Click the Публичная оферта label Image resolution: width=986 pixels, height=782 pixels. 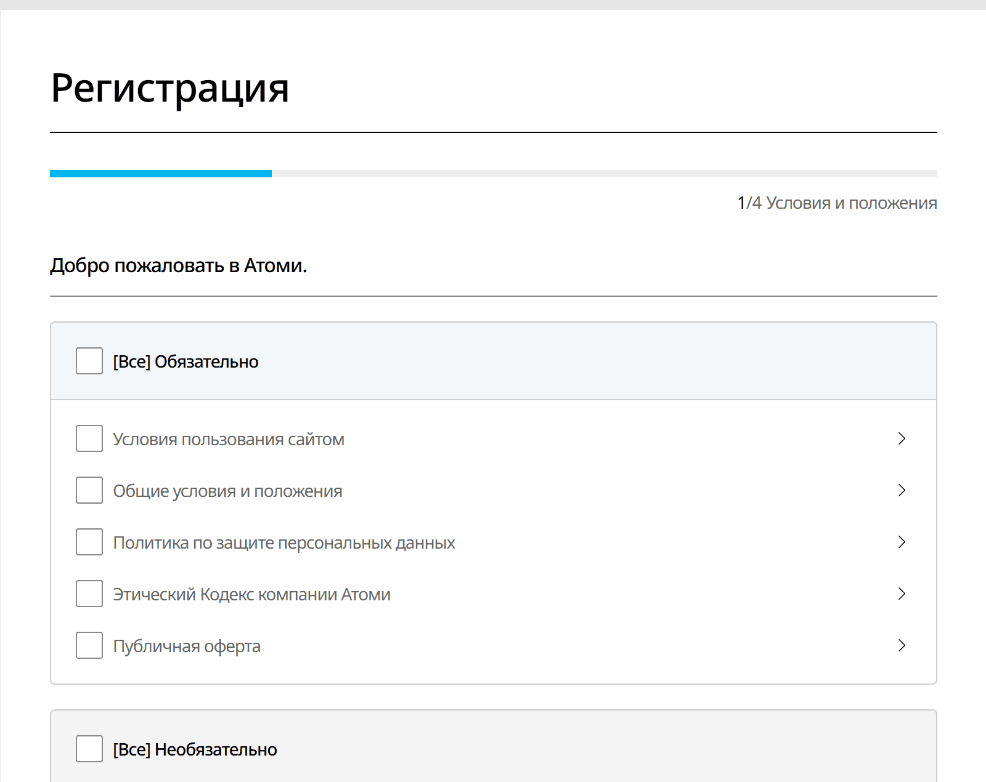pyautogui.click(x=187, y=646)
